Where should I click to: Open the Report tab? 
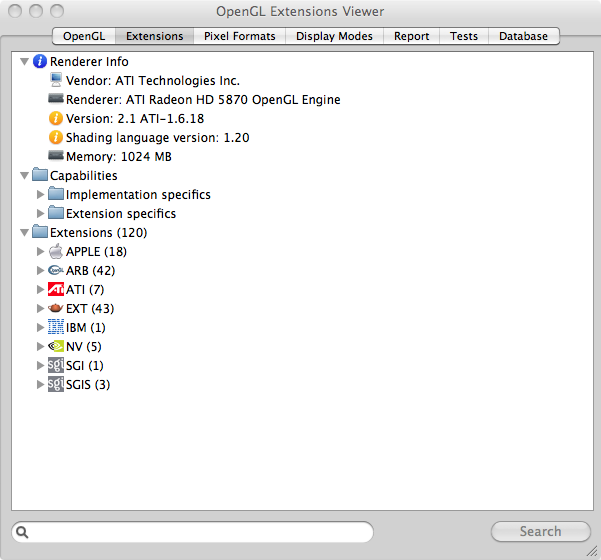click(411, 36)
